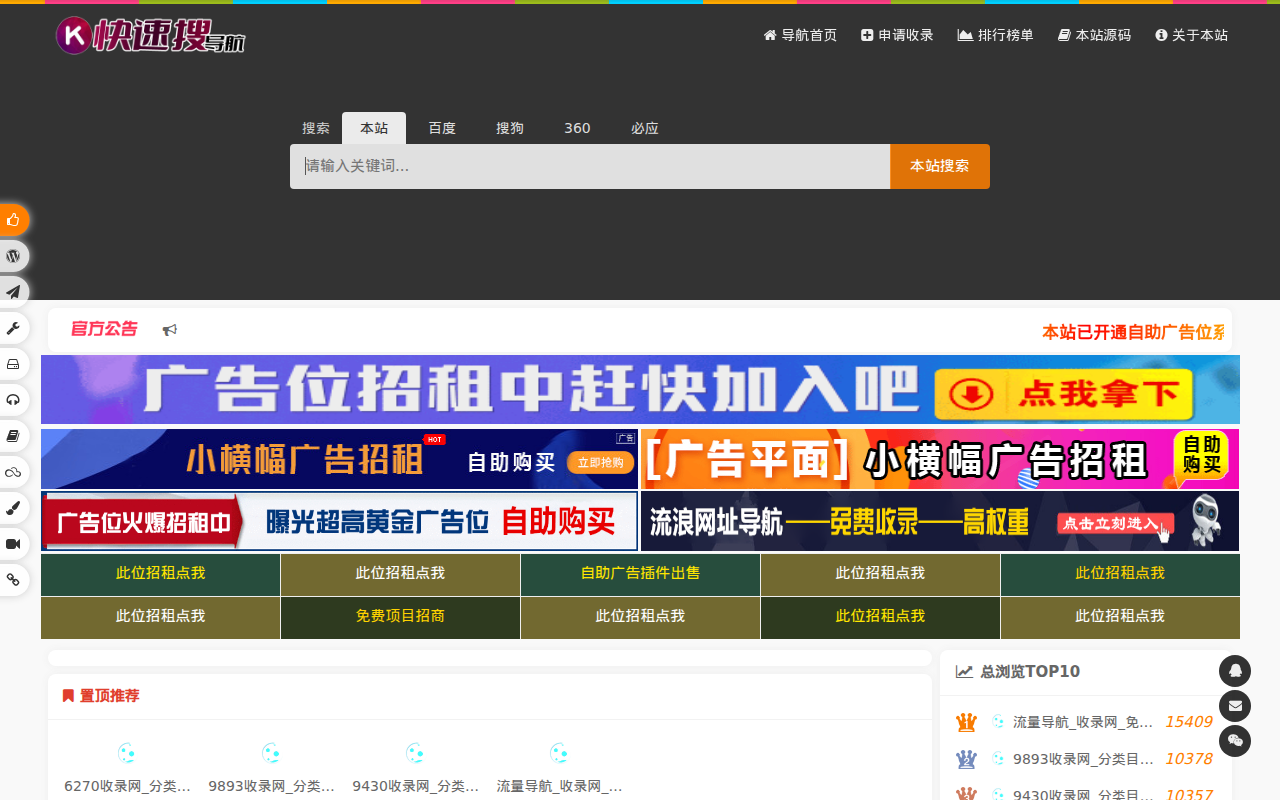Click the 自助广告插件出售 link

pos(640,574)
